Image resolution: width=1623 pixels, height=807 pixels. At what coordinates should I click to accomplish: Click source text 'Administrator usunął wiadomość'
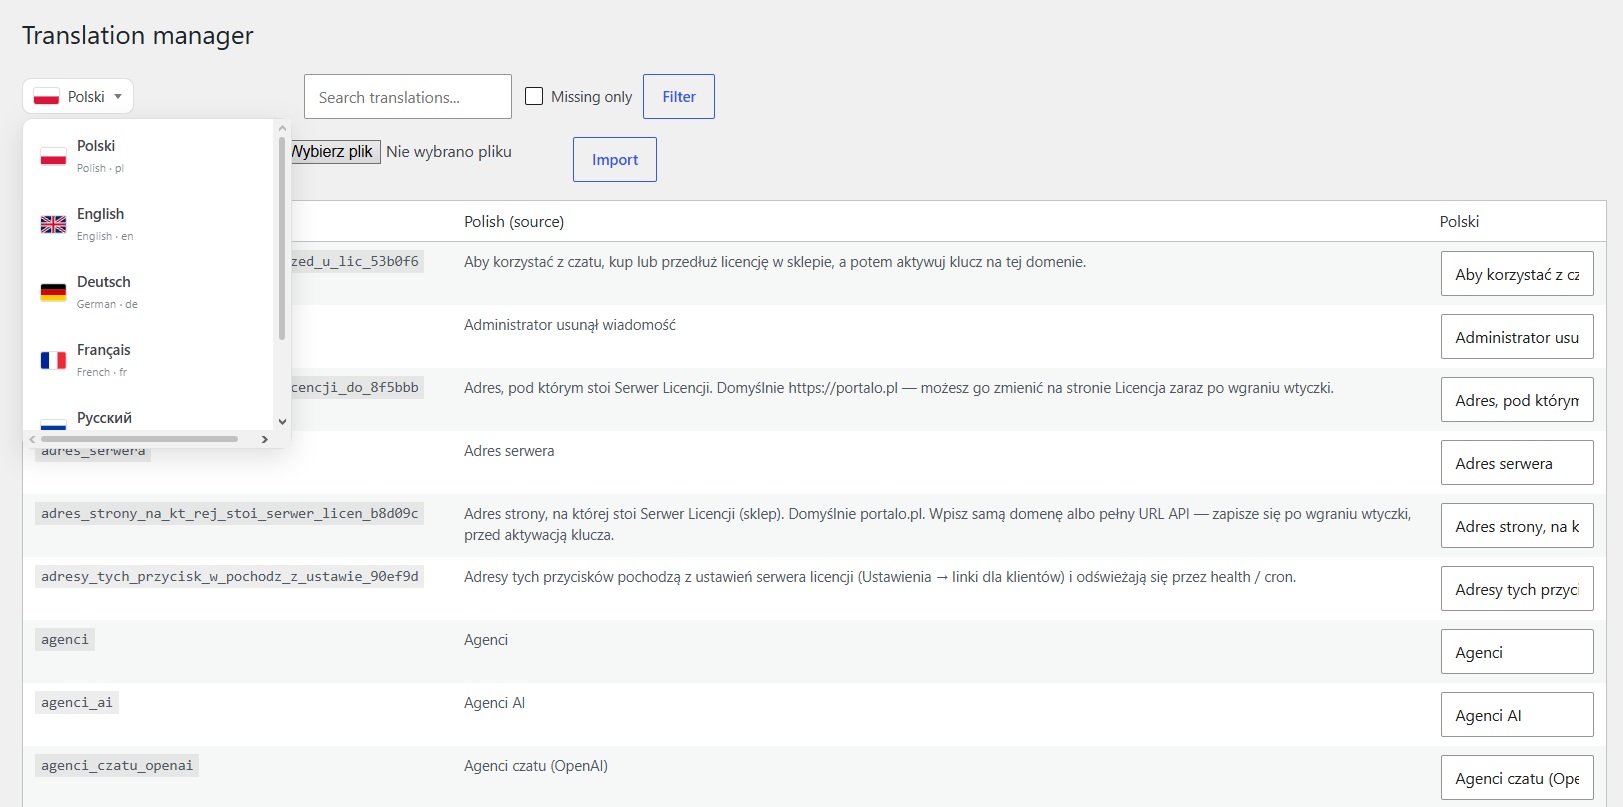coord(570,325)
